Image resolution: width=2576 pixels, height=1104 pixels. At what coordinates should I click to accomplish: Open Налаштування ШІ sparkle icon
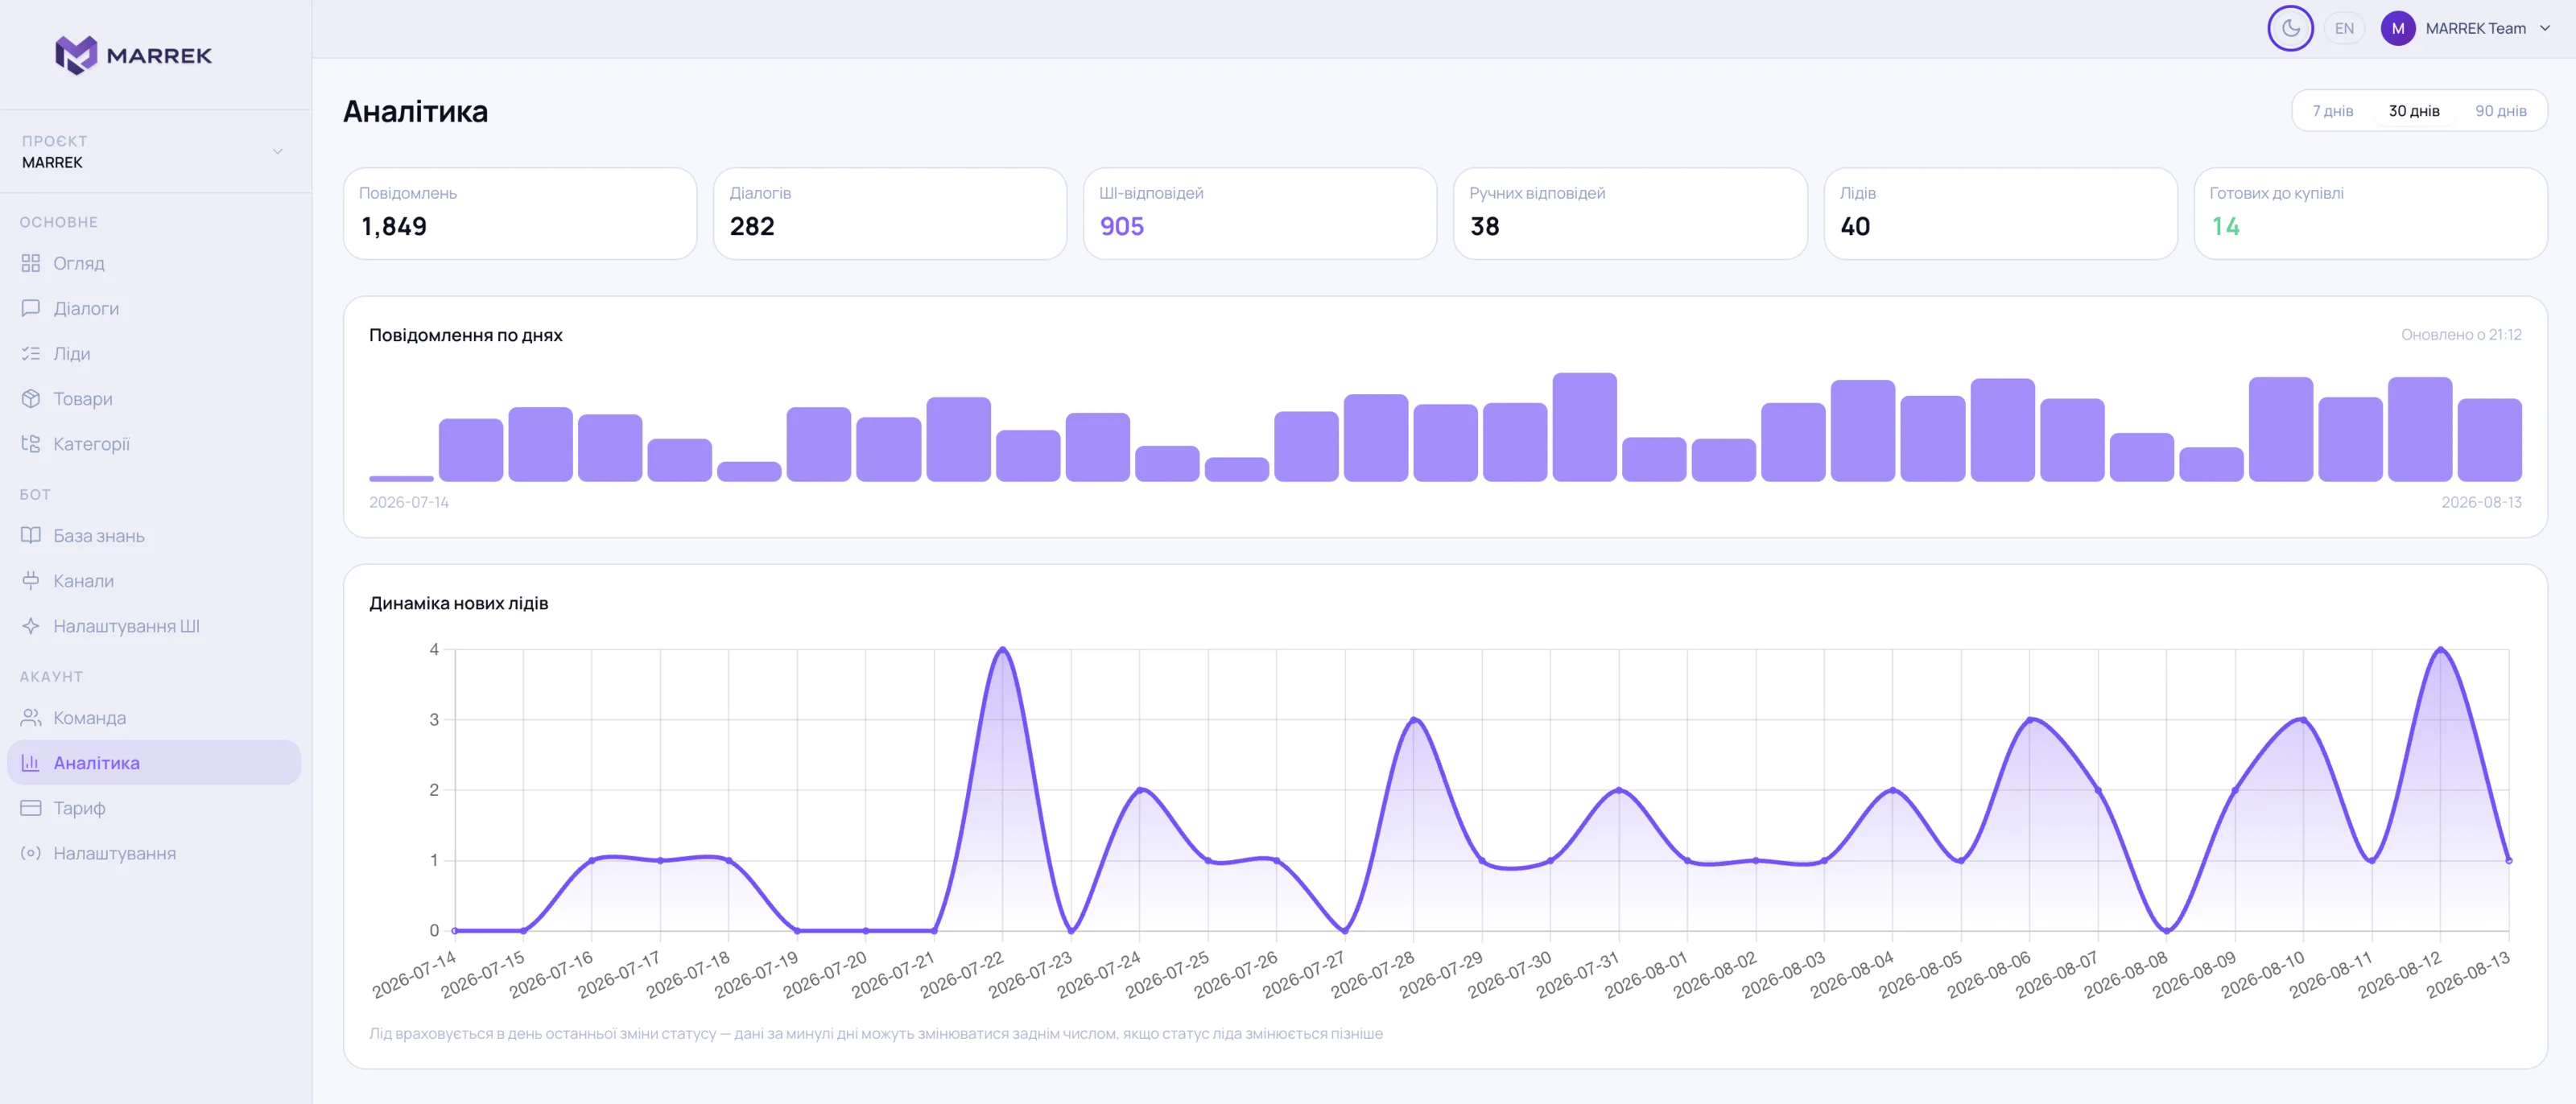[x=31, y=626]
